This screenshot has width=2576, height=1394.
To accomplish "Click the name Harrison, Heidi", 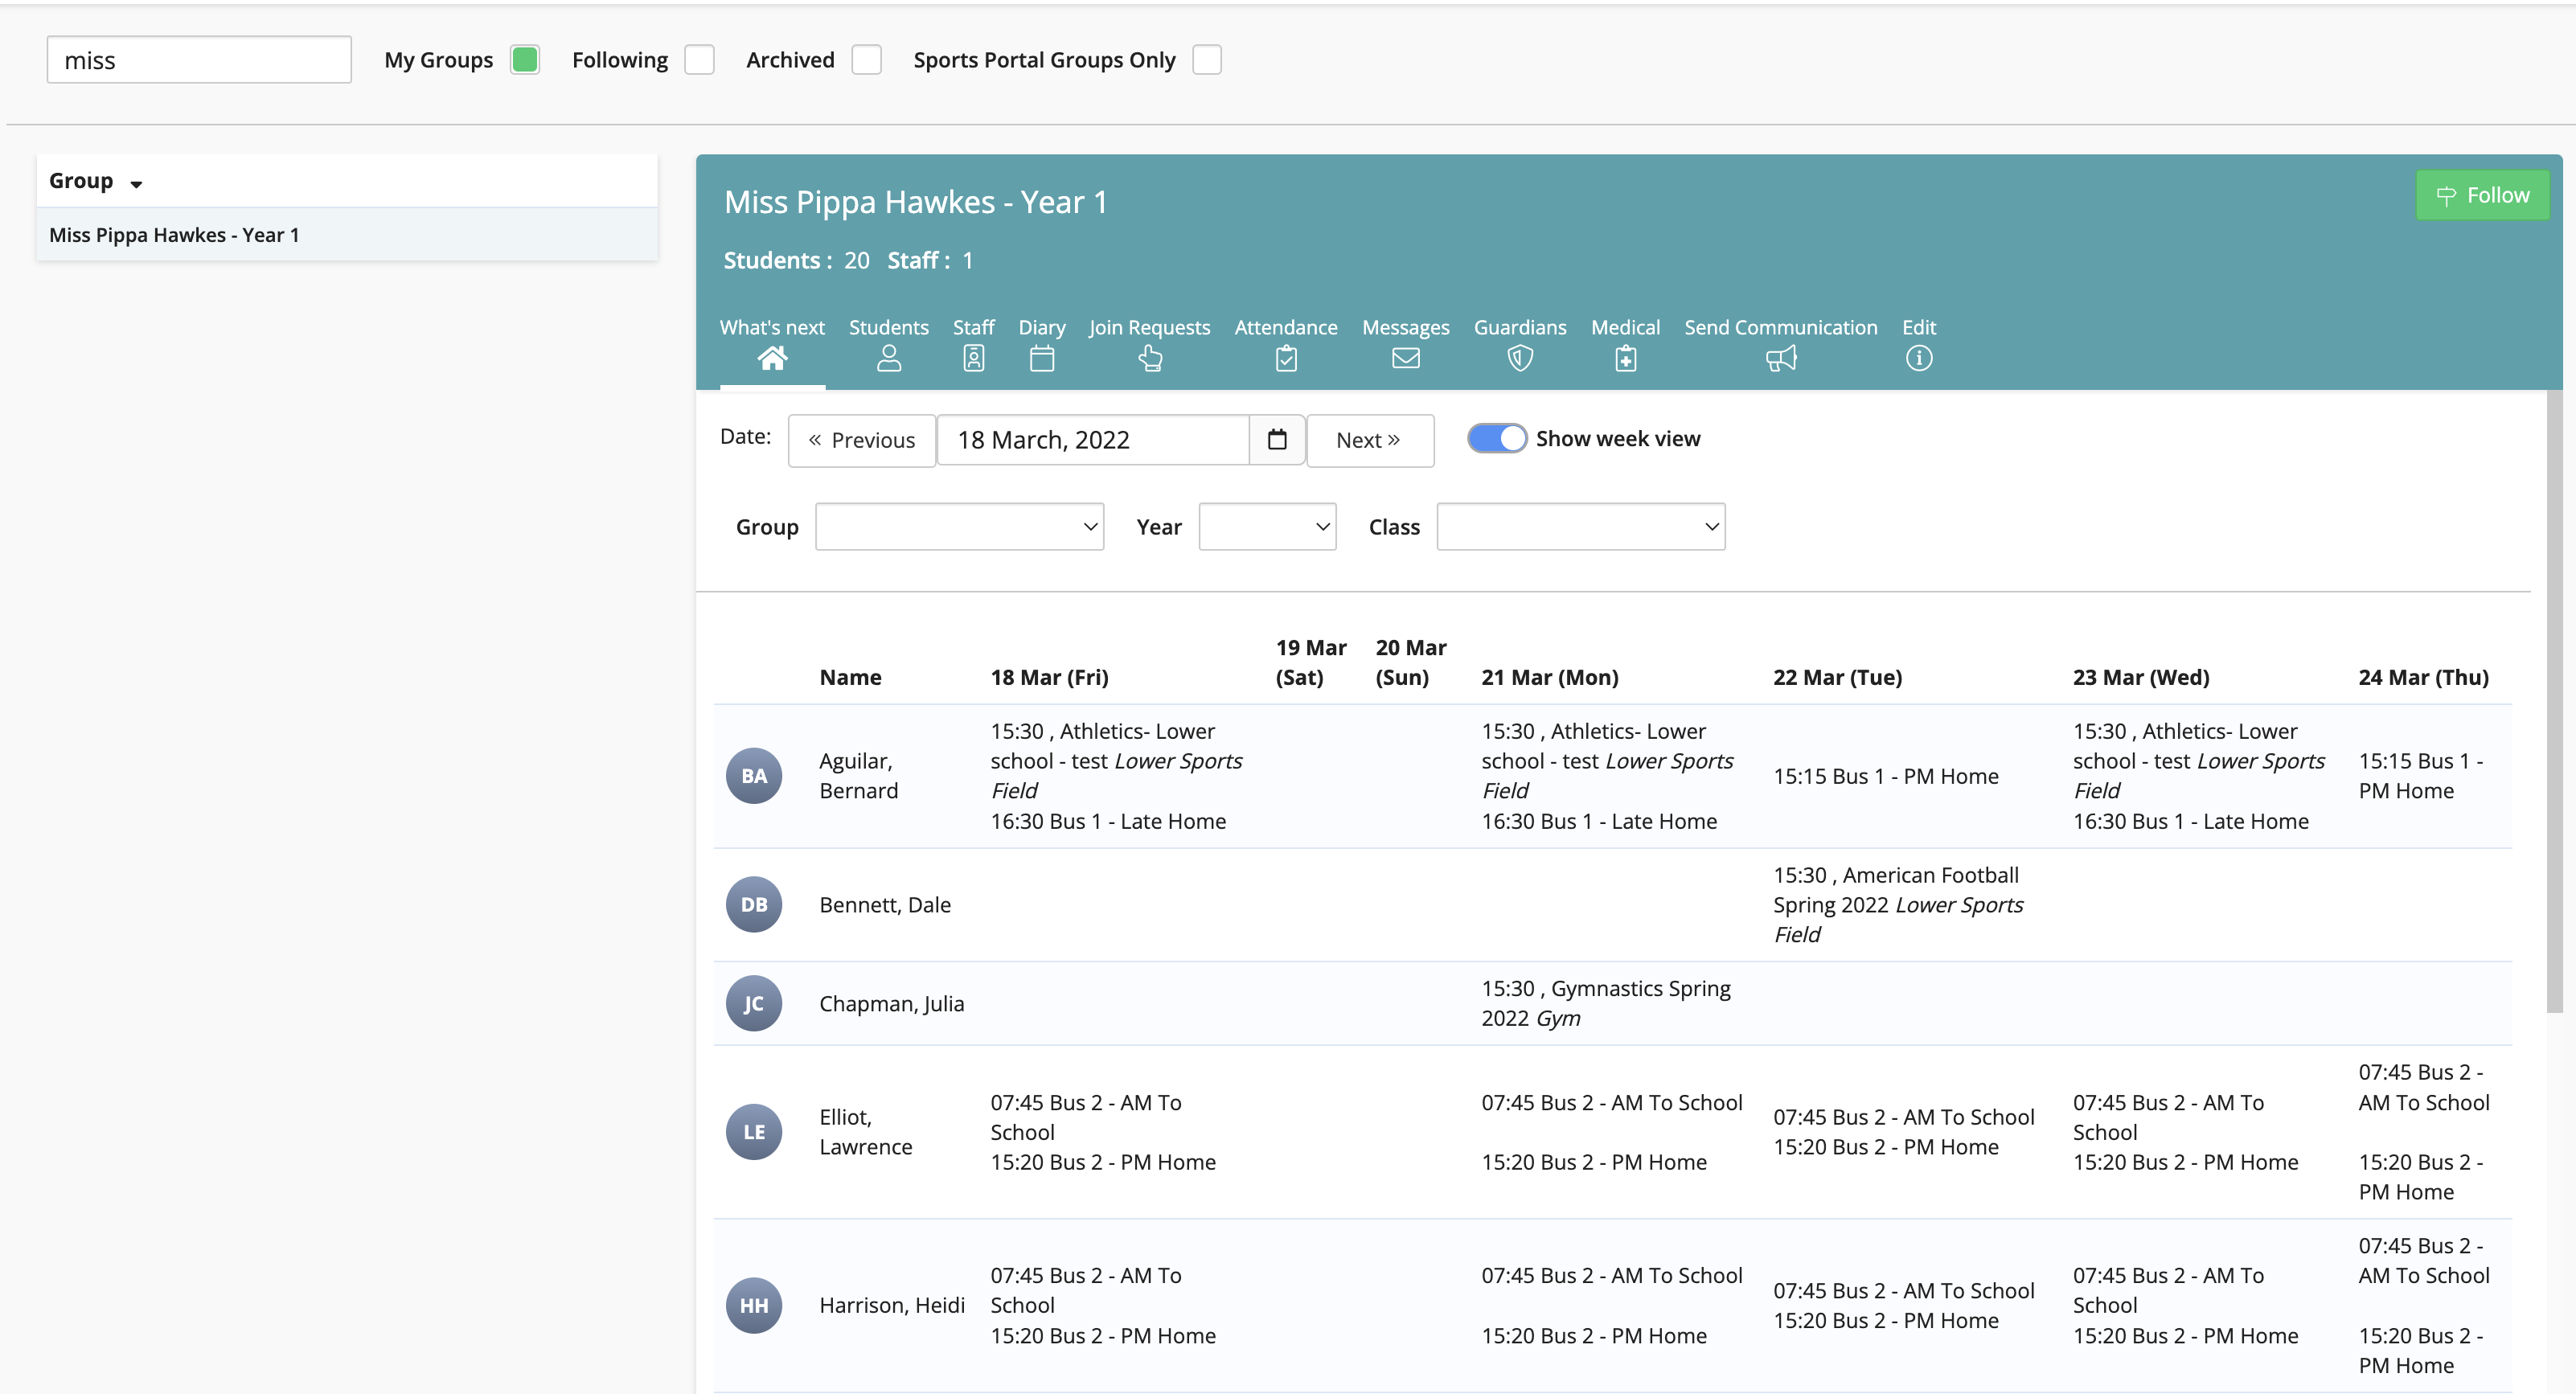I will (x=891, y=1306).
